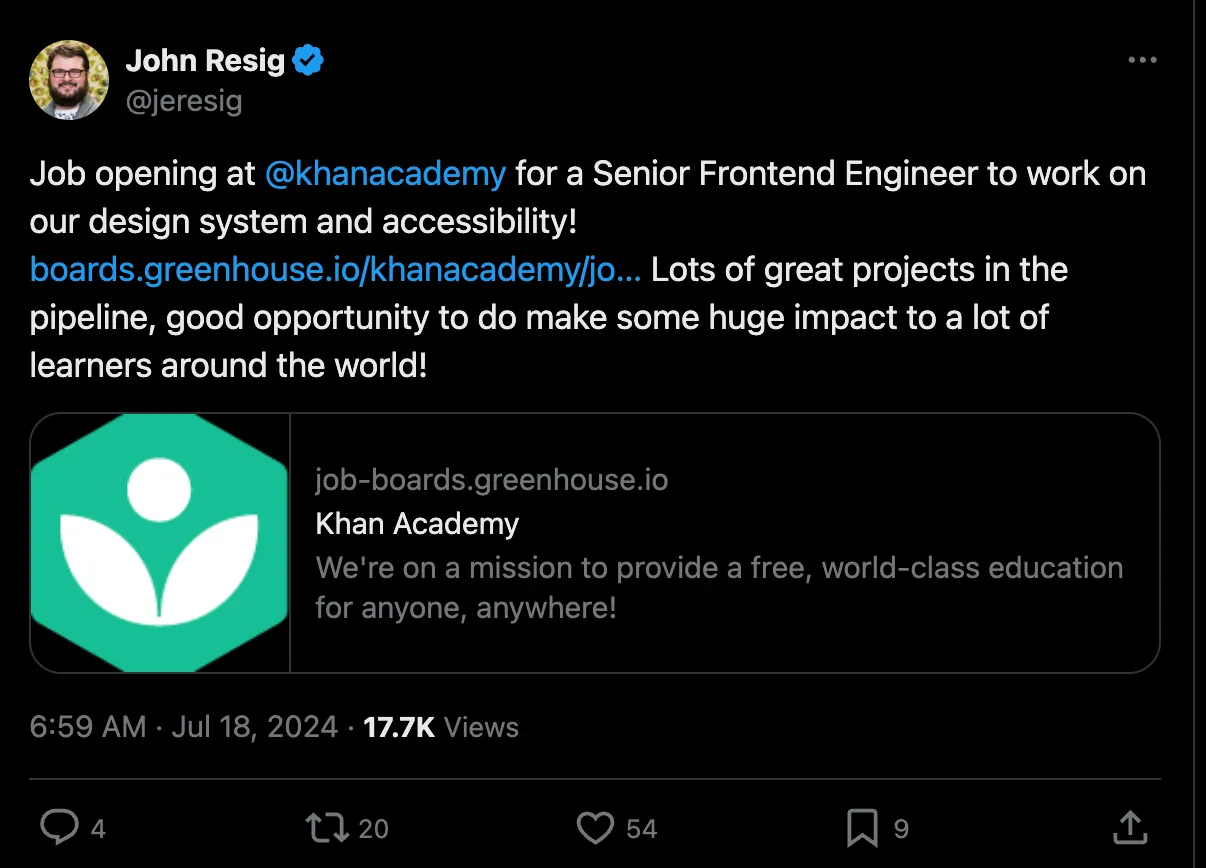Open the three-dot more options menu

(1142, 60)
